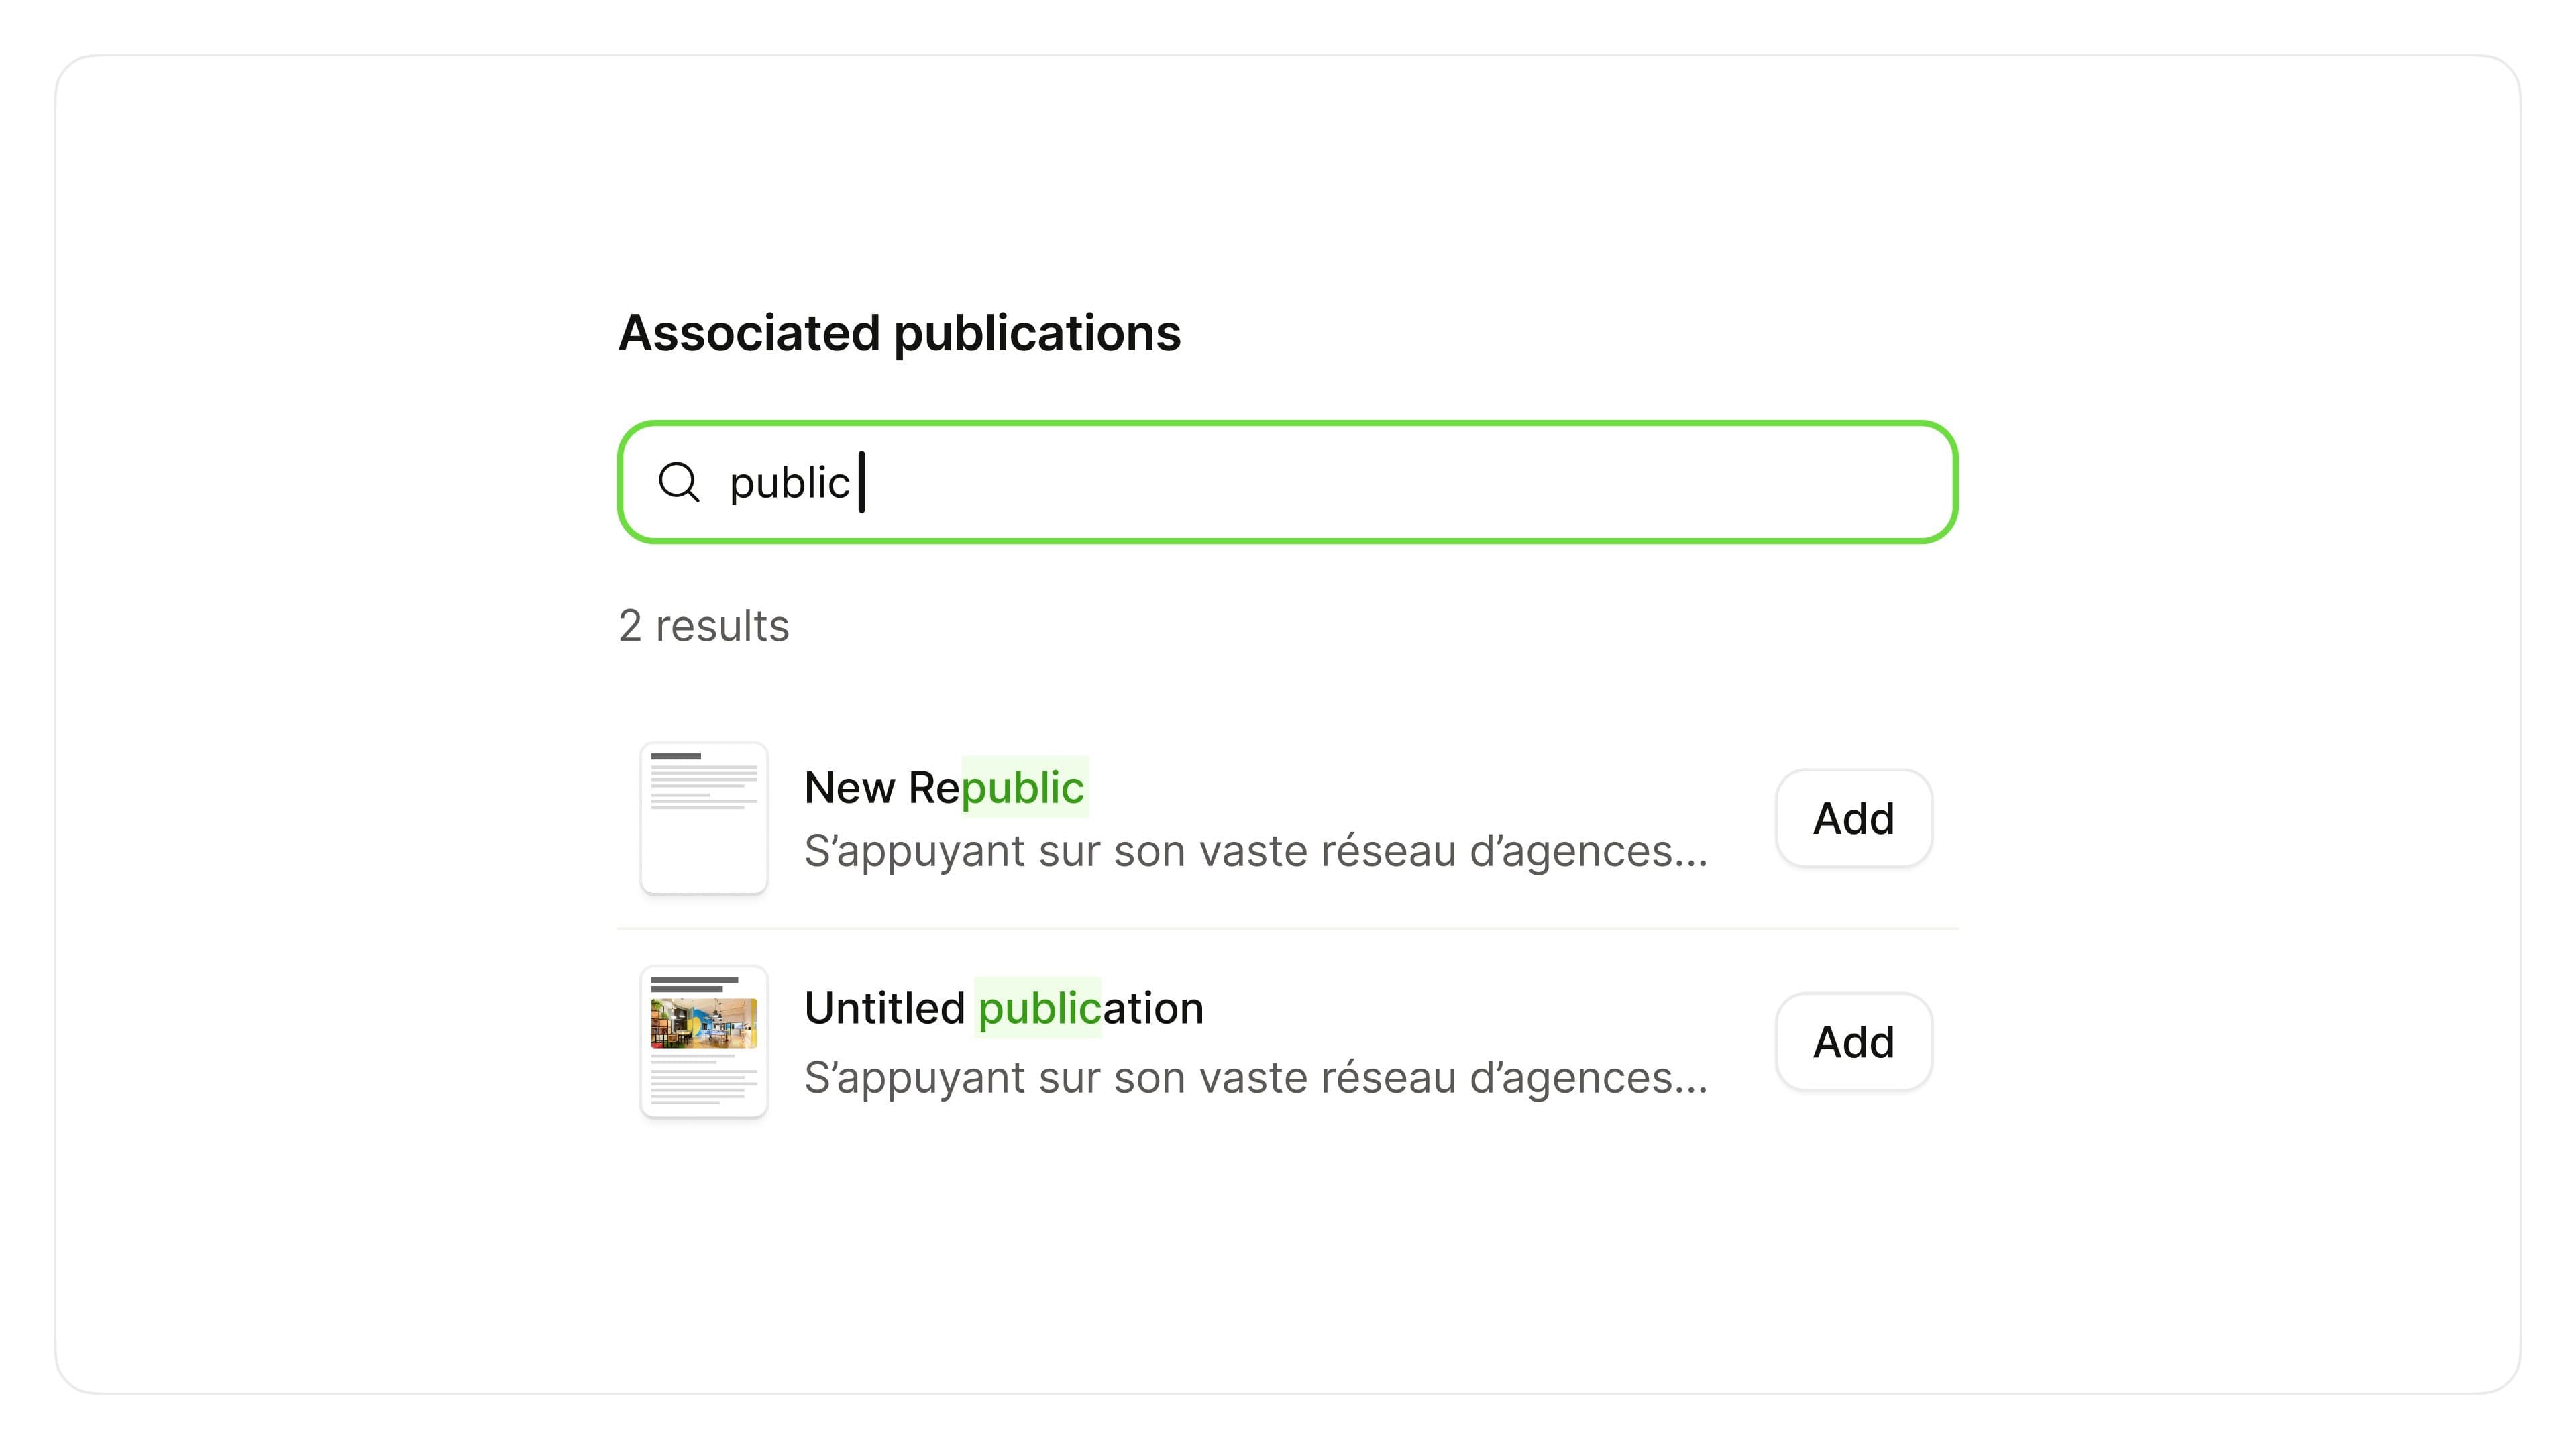Click green highlighted "public" in Untitled publication
The width and height of the screenshot is (2576, 1449).
coord(1038,1008)
